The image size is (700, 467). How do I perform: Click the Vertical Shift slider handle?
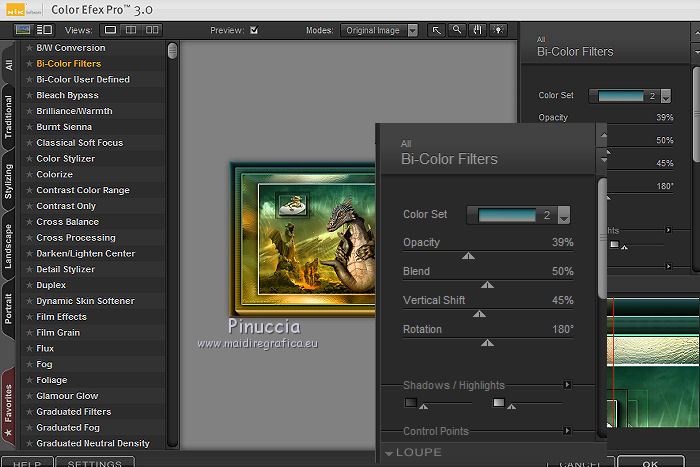point(479,314)
